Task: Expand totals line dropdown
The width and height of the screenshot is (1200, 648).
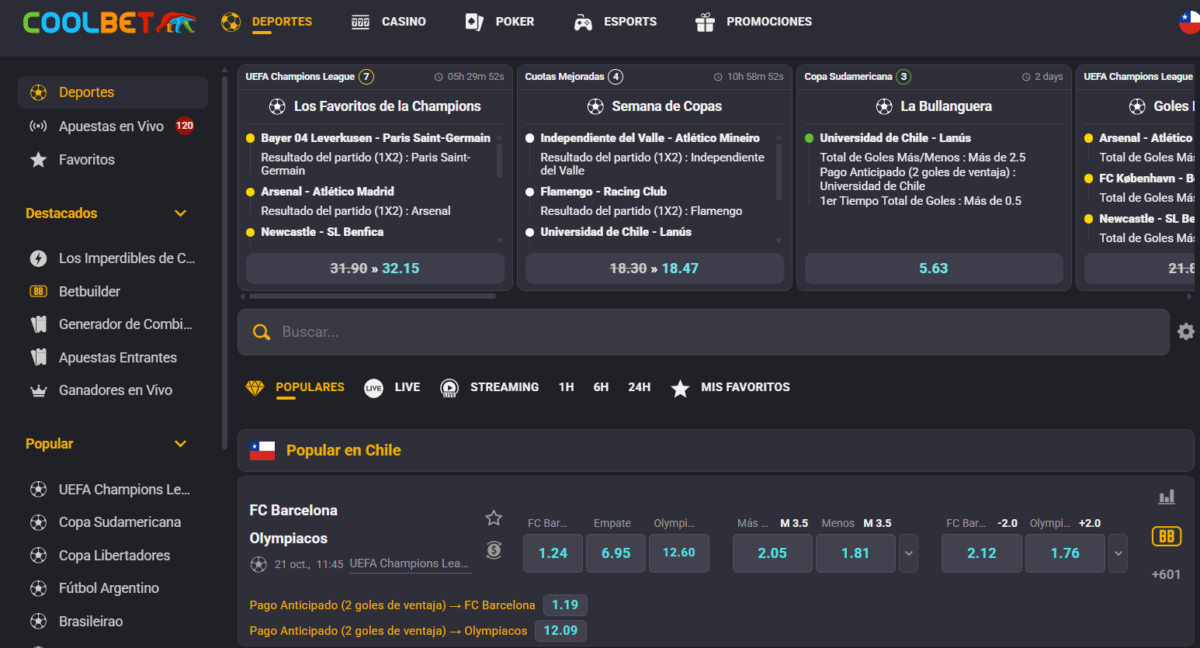Action: (x=908, y=553)
